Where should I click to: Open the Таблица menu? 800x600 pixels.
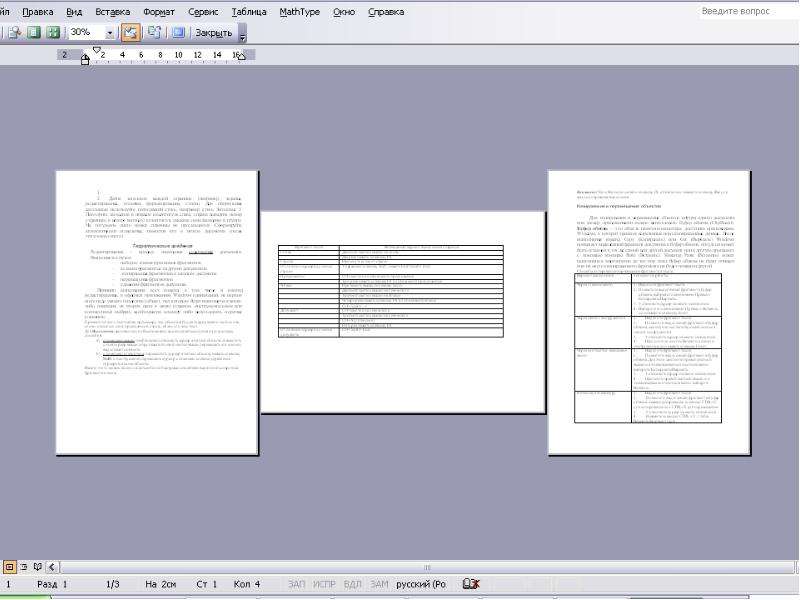click(249, 12)
